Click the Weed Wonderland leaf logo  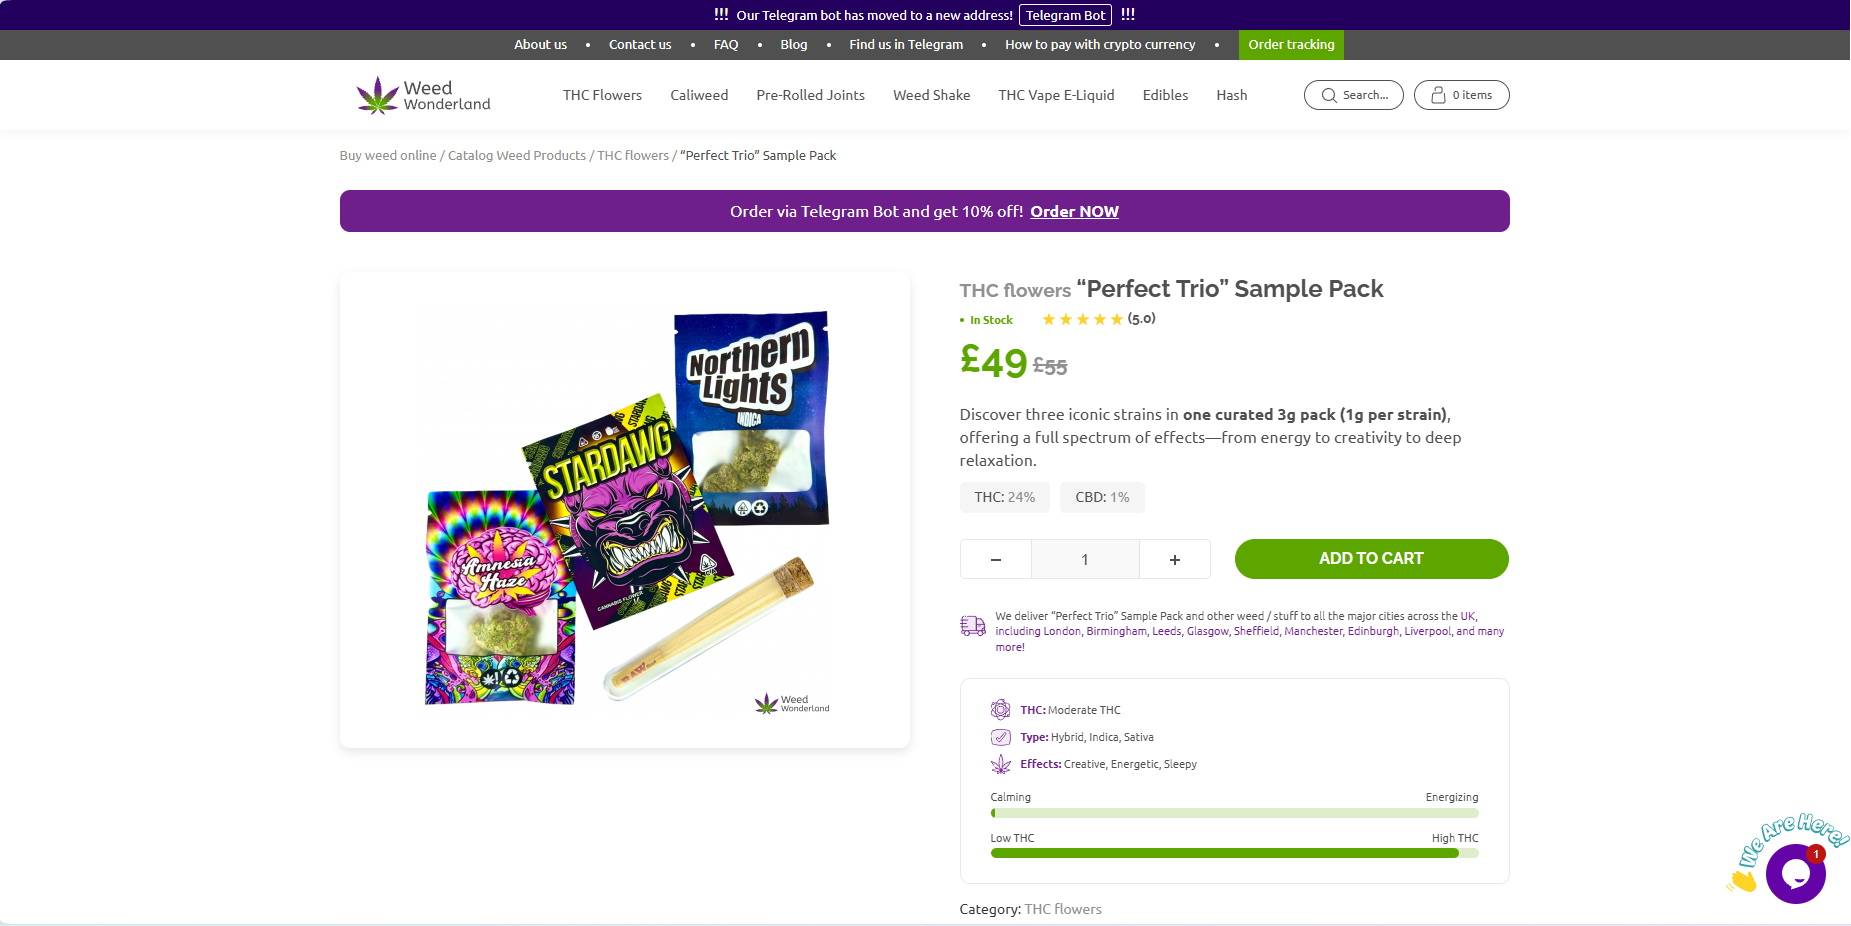pos(378,95)
